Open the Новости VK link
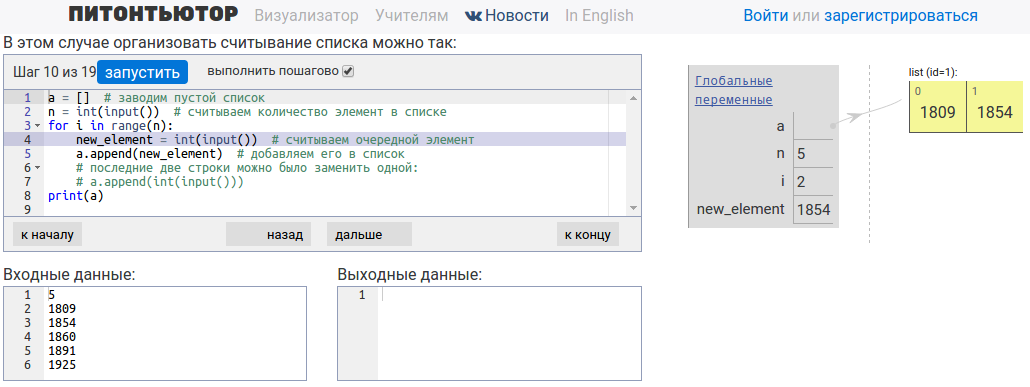This screenshot has width=1030, height=387. 516,16
